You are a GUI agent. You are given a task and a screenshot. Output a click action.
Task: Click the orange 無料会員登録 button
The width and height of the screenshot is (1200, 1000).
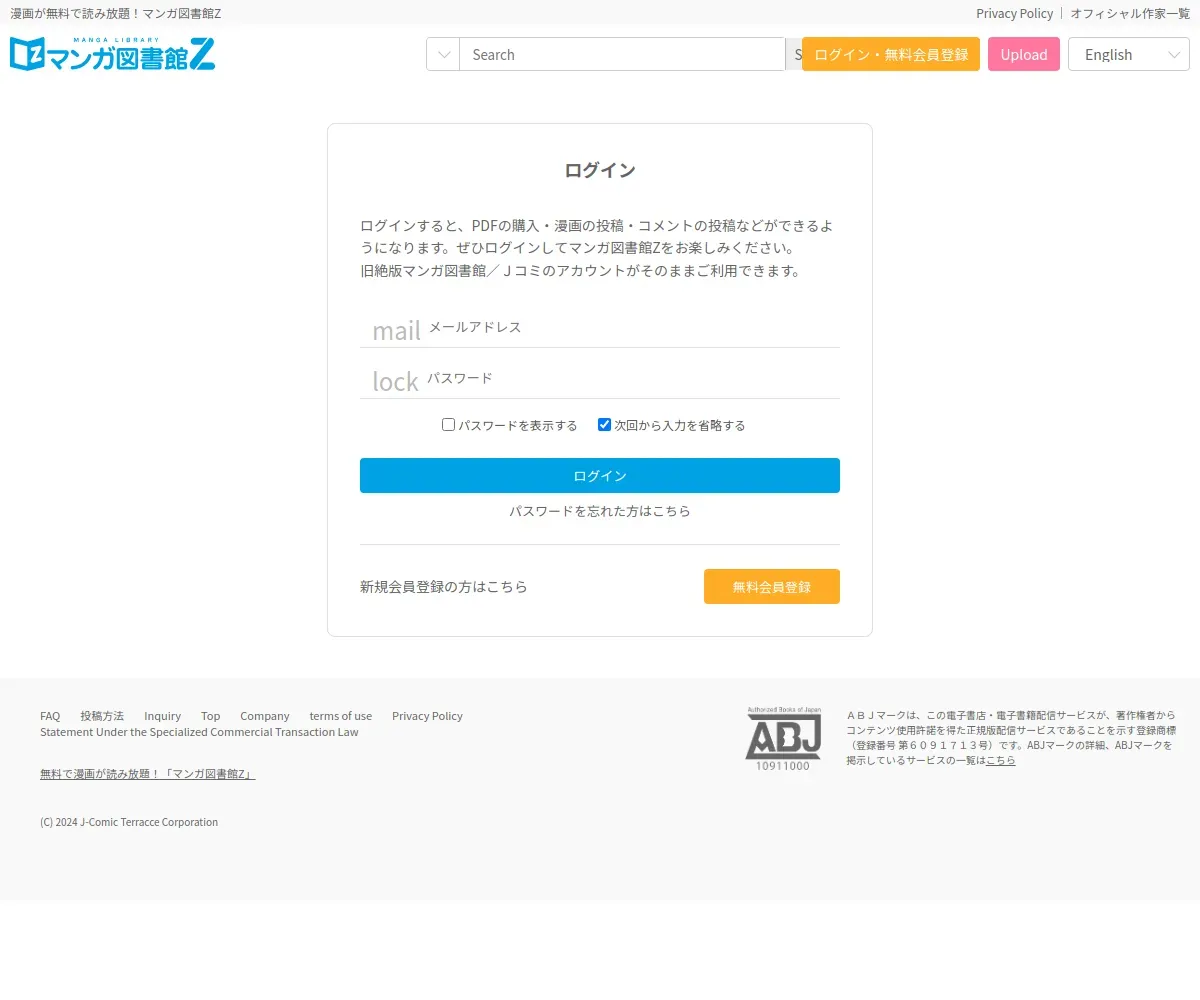pos(772,587)
